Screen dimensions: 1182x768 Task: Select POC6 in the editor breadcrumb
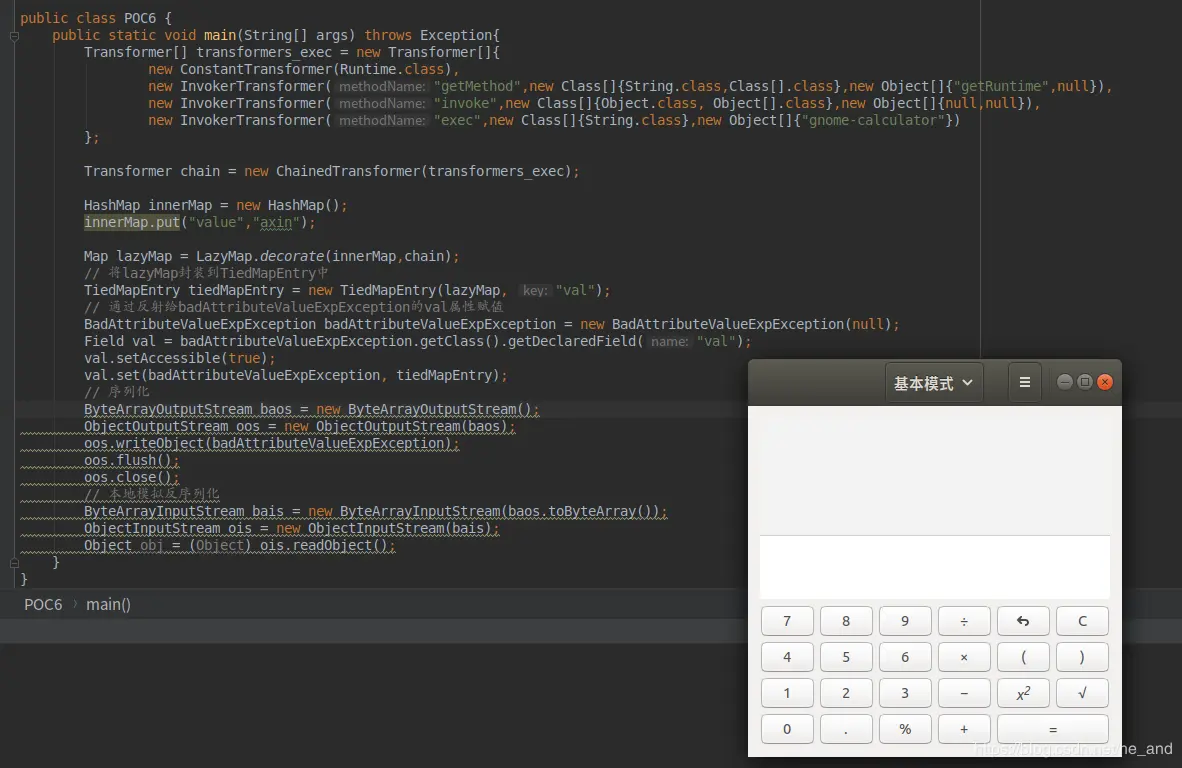(43, 604)
